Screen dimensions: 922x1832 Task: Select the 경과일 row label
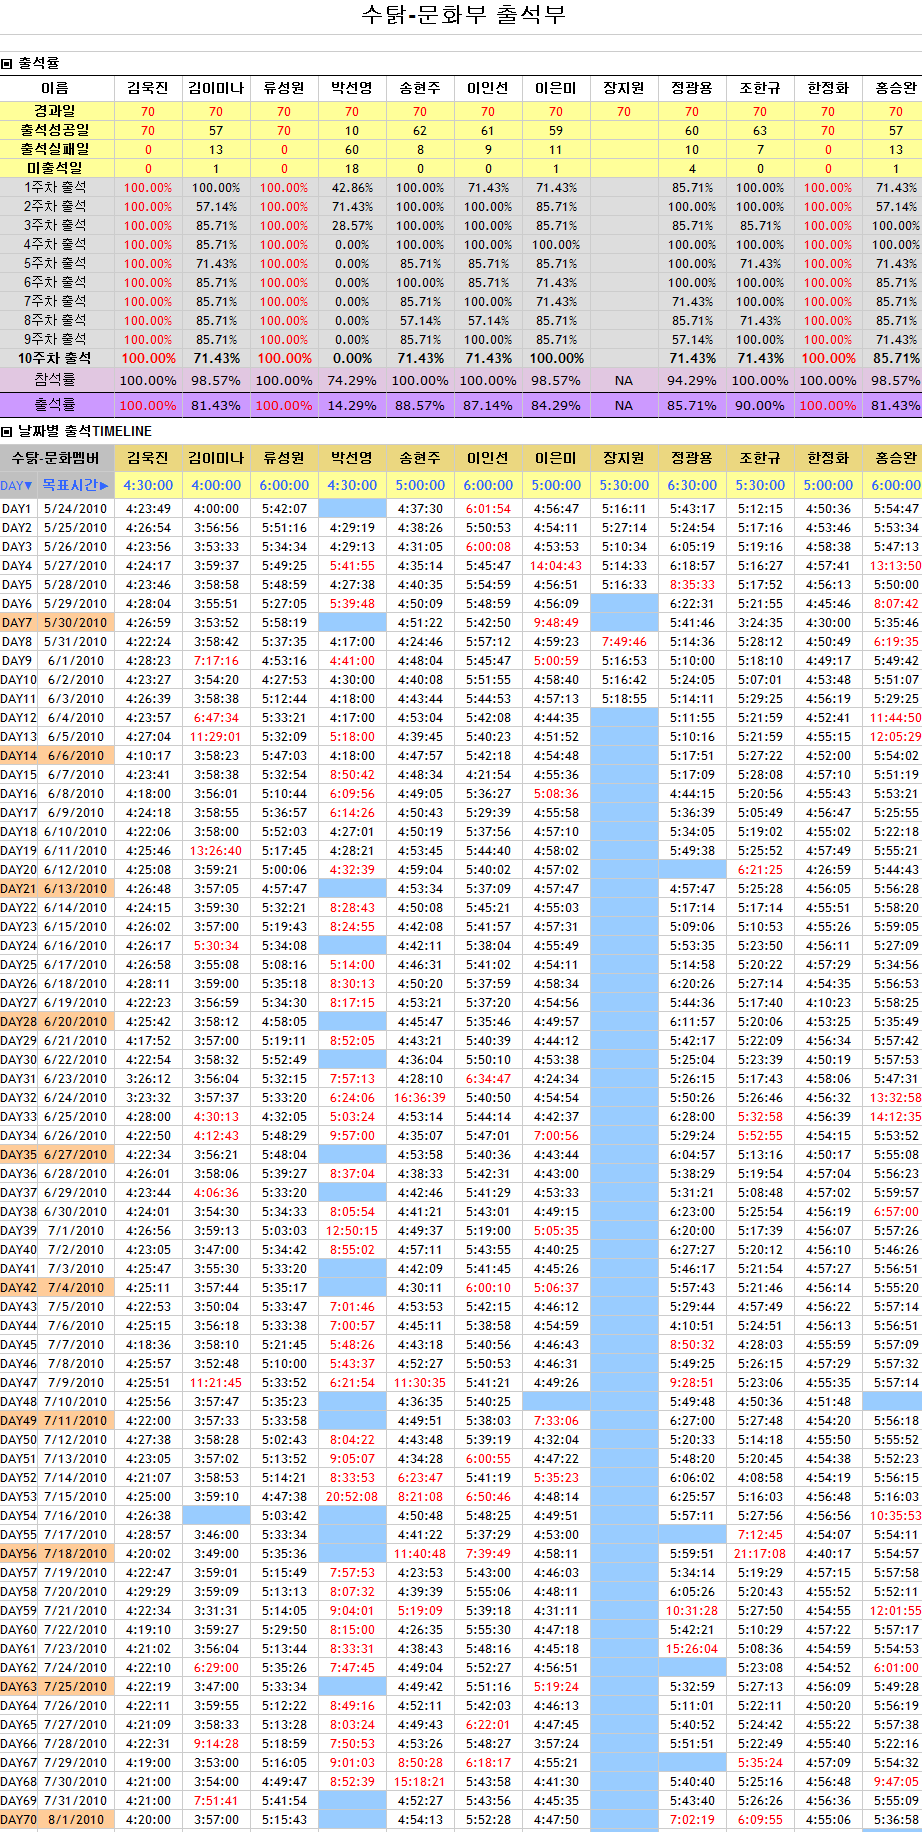pyautogui.click(x=55, y=111)
